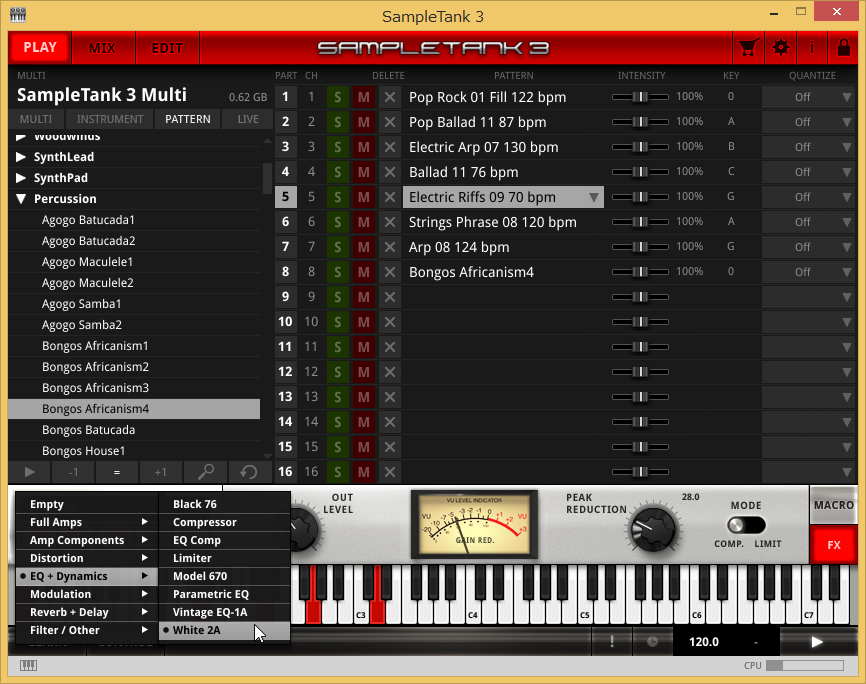Mute part 5

click(363, 197)
